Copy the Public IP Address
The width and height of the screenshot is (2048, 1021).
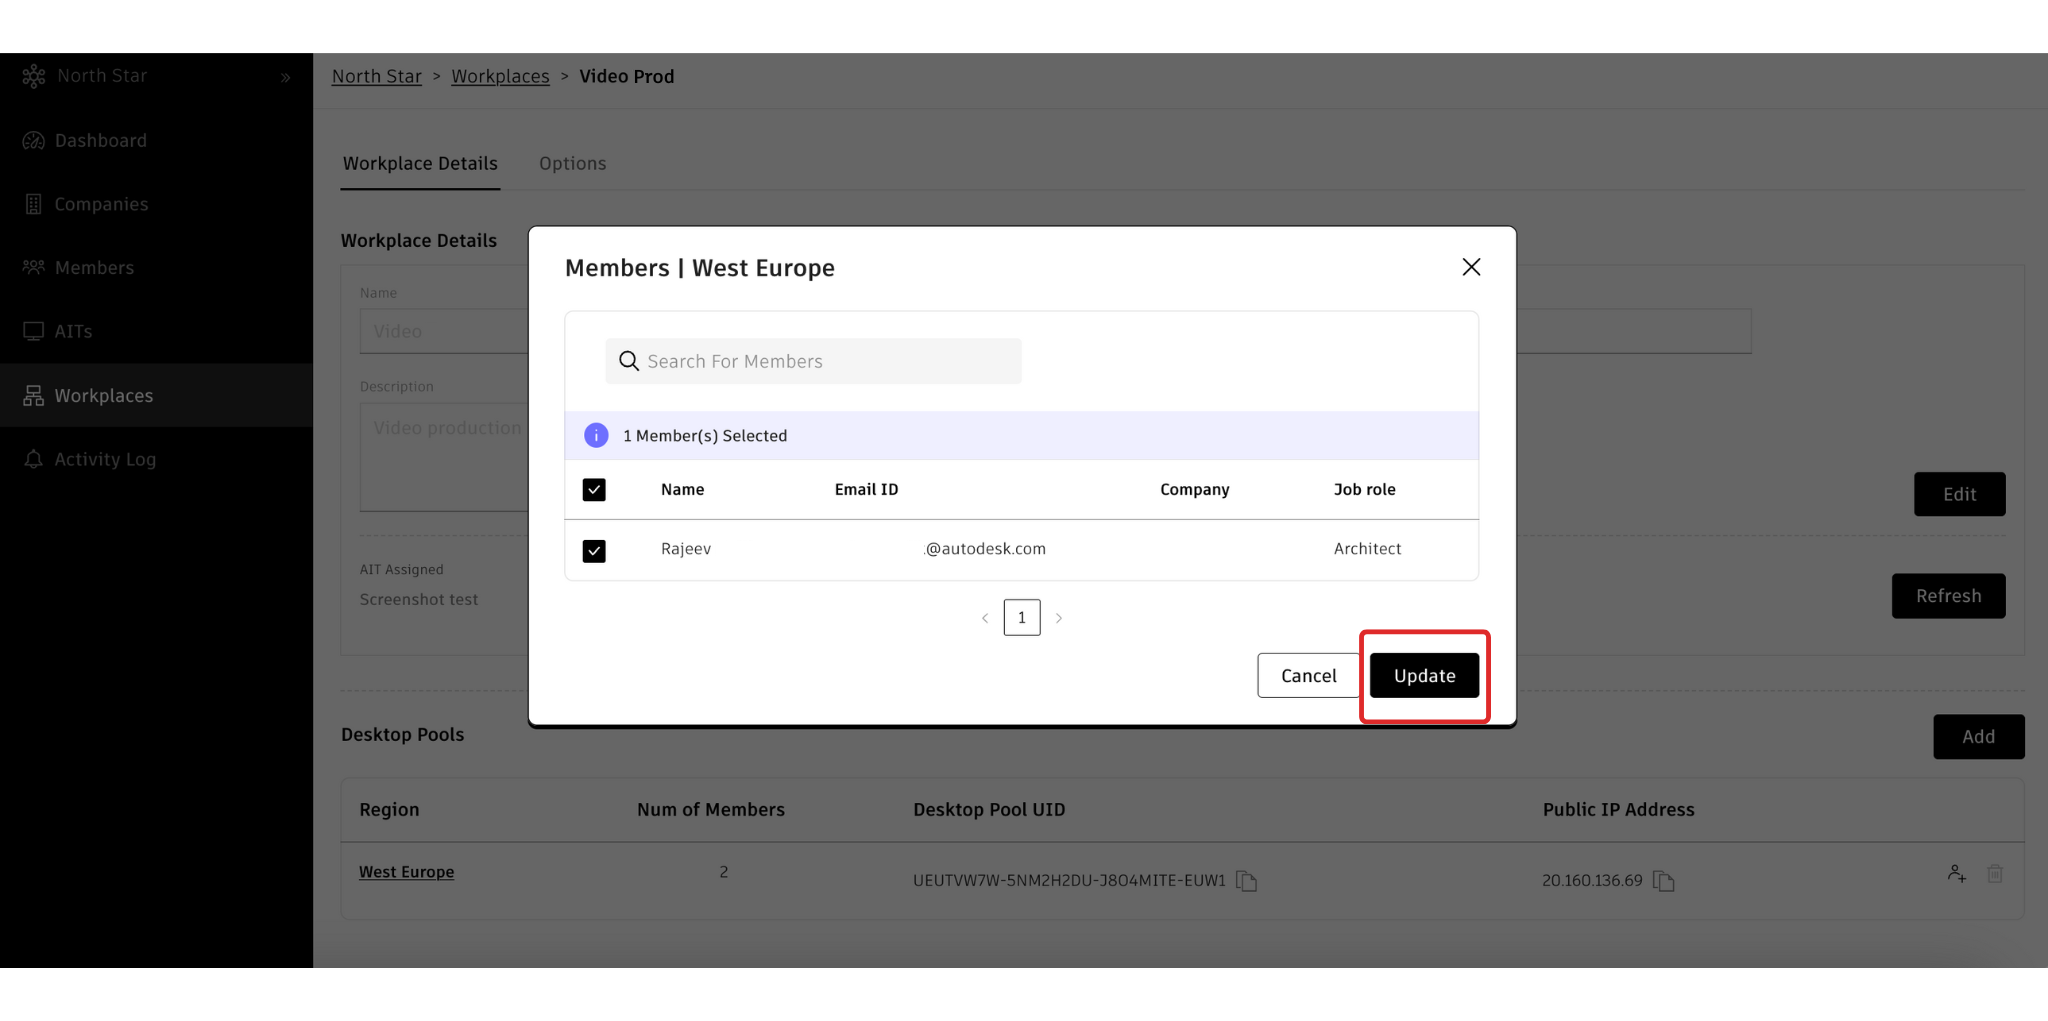[1663, 881]
